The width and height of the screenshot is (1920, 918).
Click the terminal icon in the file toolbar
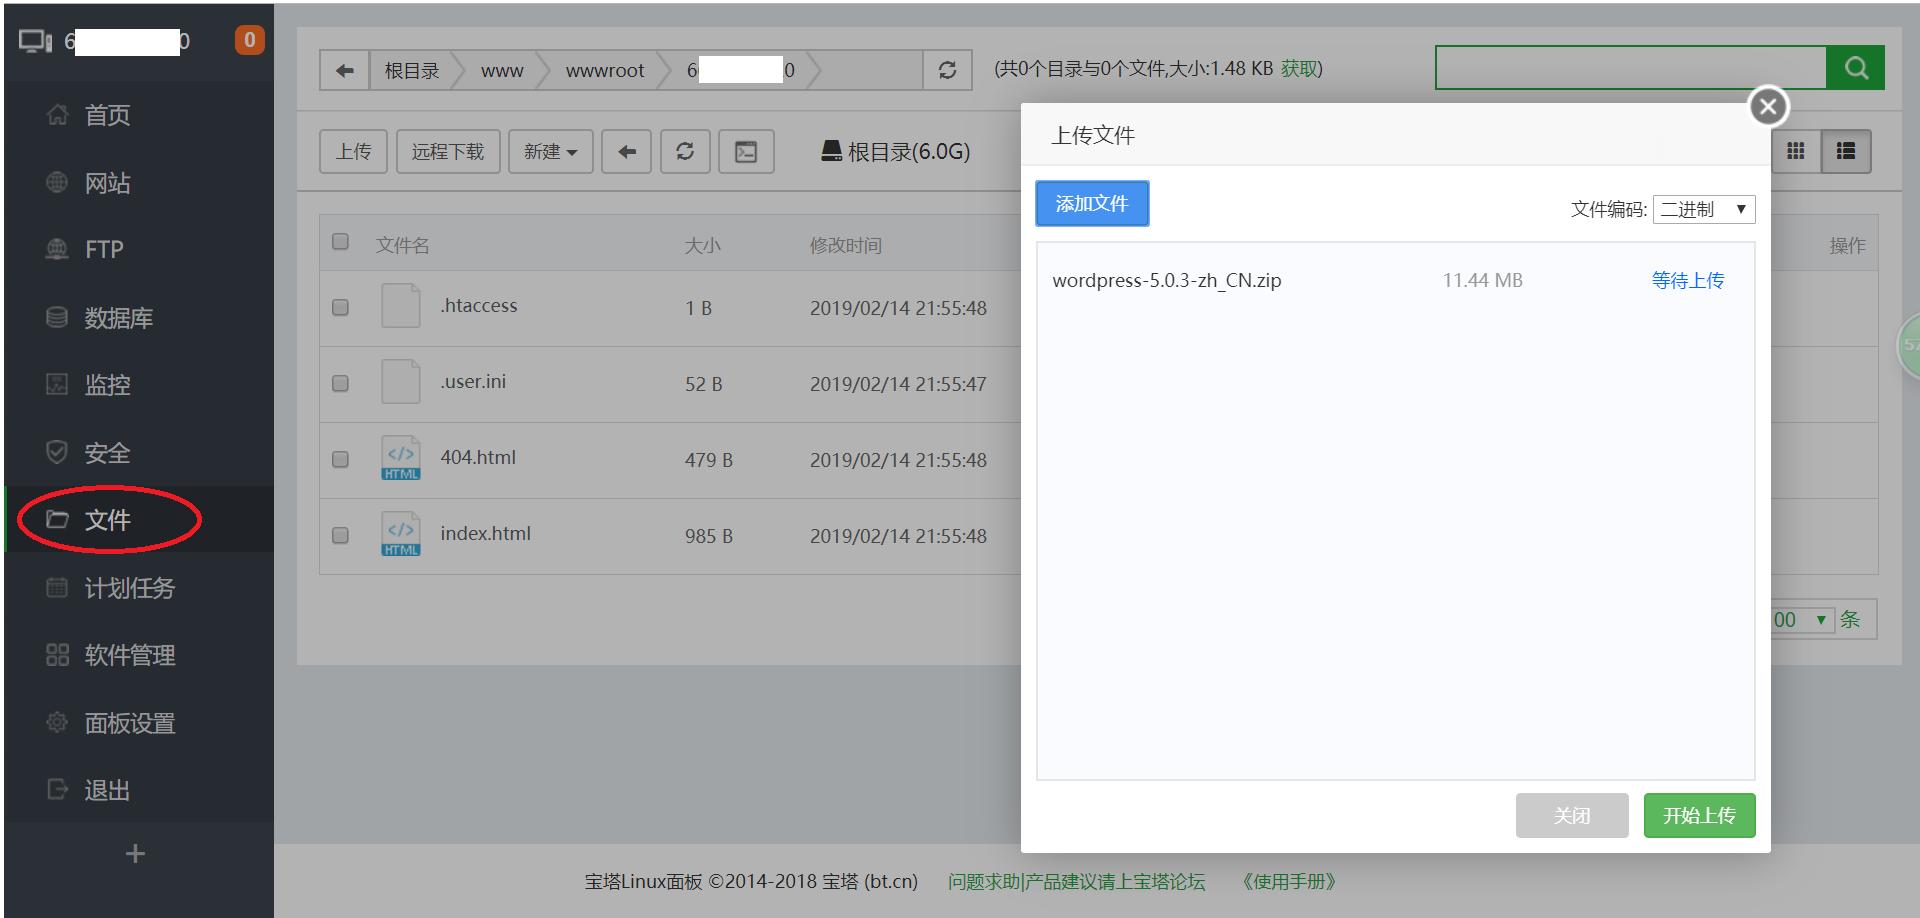click(746, 152)
